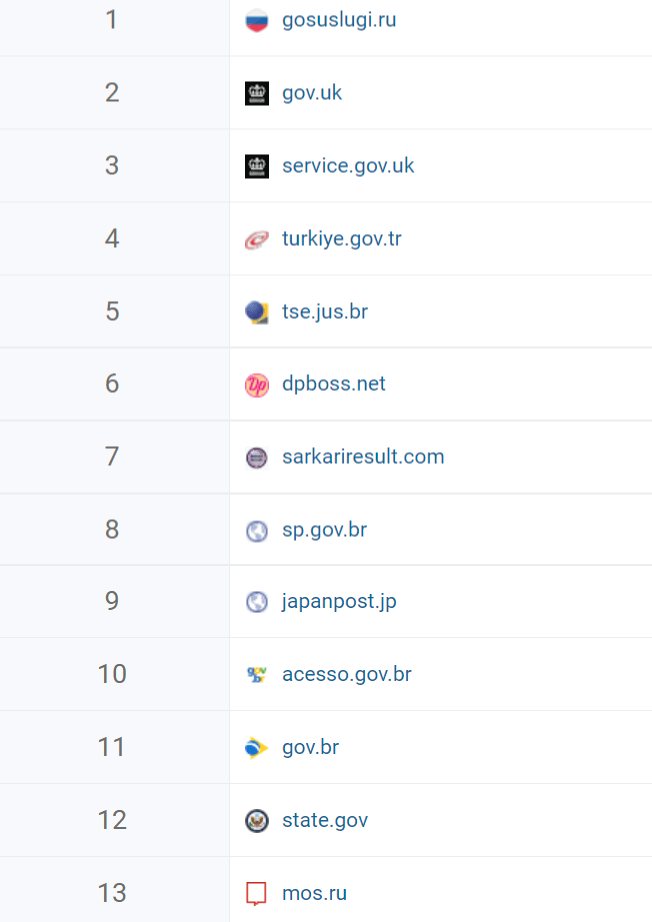This screenshot has height=922, width=652.
Task: Click the yellow-blue icon beside gov.br
Action: [256, 748]
